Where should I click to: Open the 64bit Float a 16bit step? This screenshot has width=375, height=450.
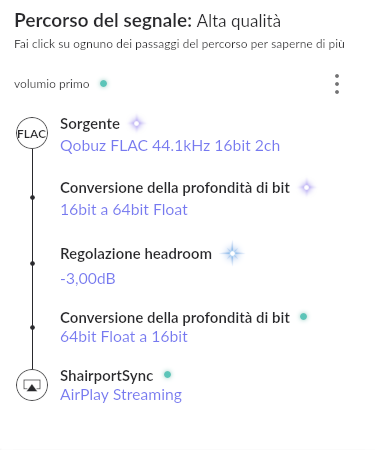[124, 337]
